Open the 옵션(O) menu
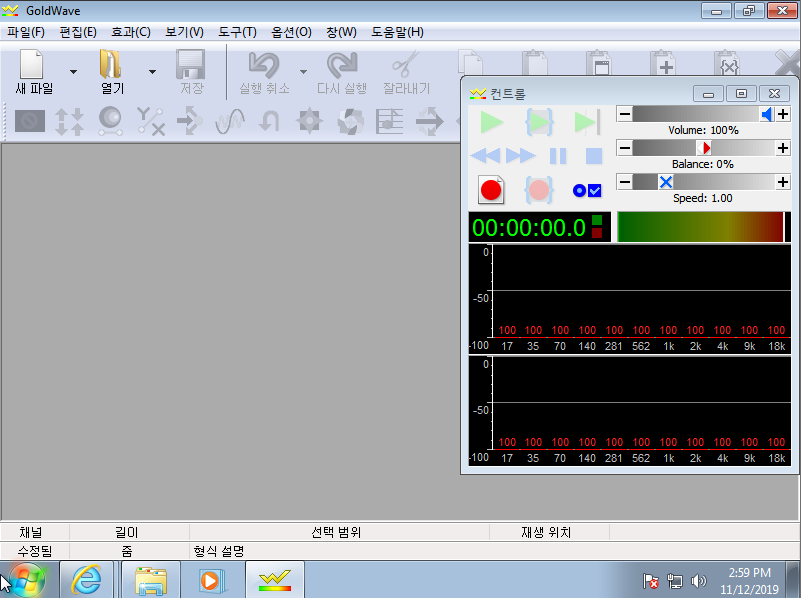801x598 pixels. click(291, 32)
